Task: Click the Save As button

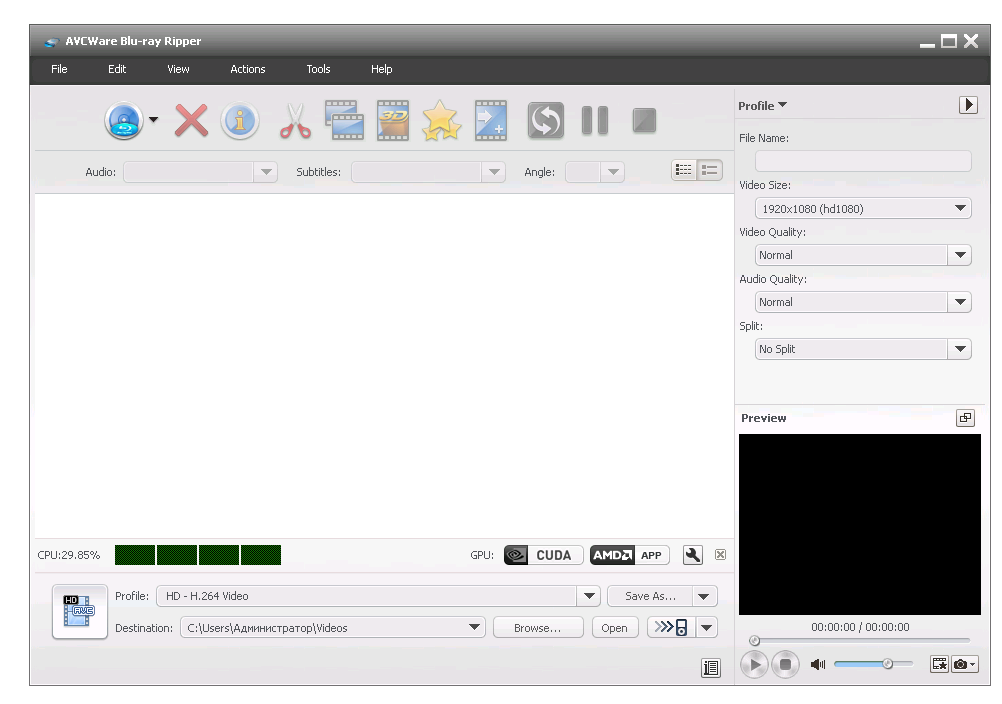Action: [x=650, y=596]
